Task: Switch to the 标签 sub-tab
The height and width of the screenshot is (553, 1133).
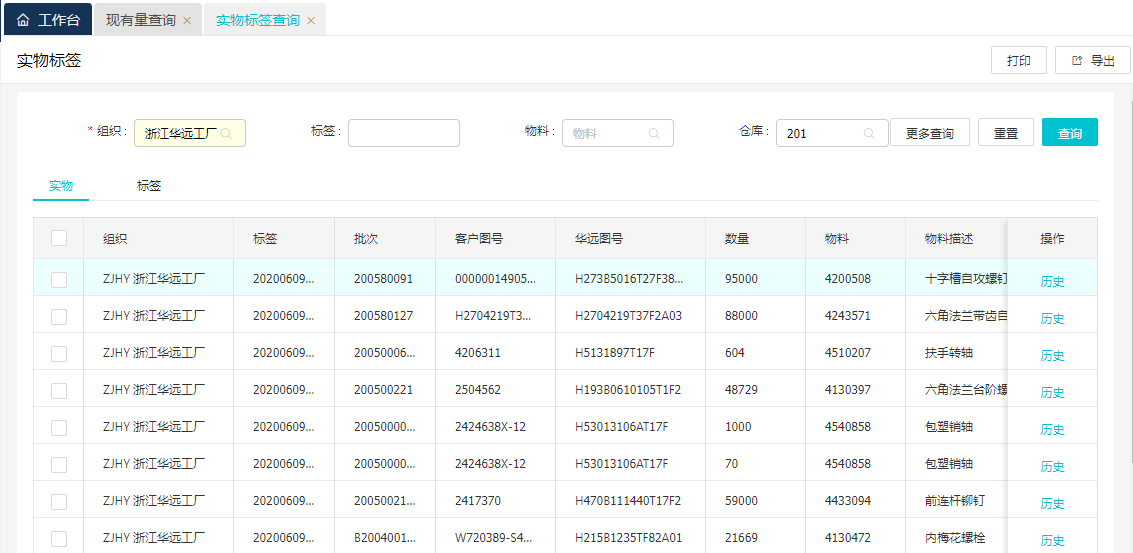Action: tap(149, 186)
